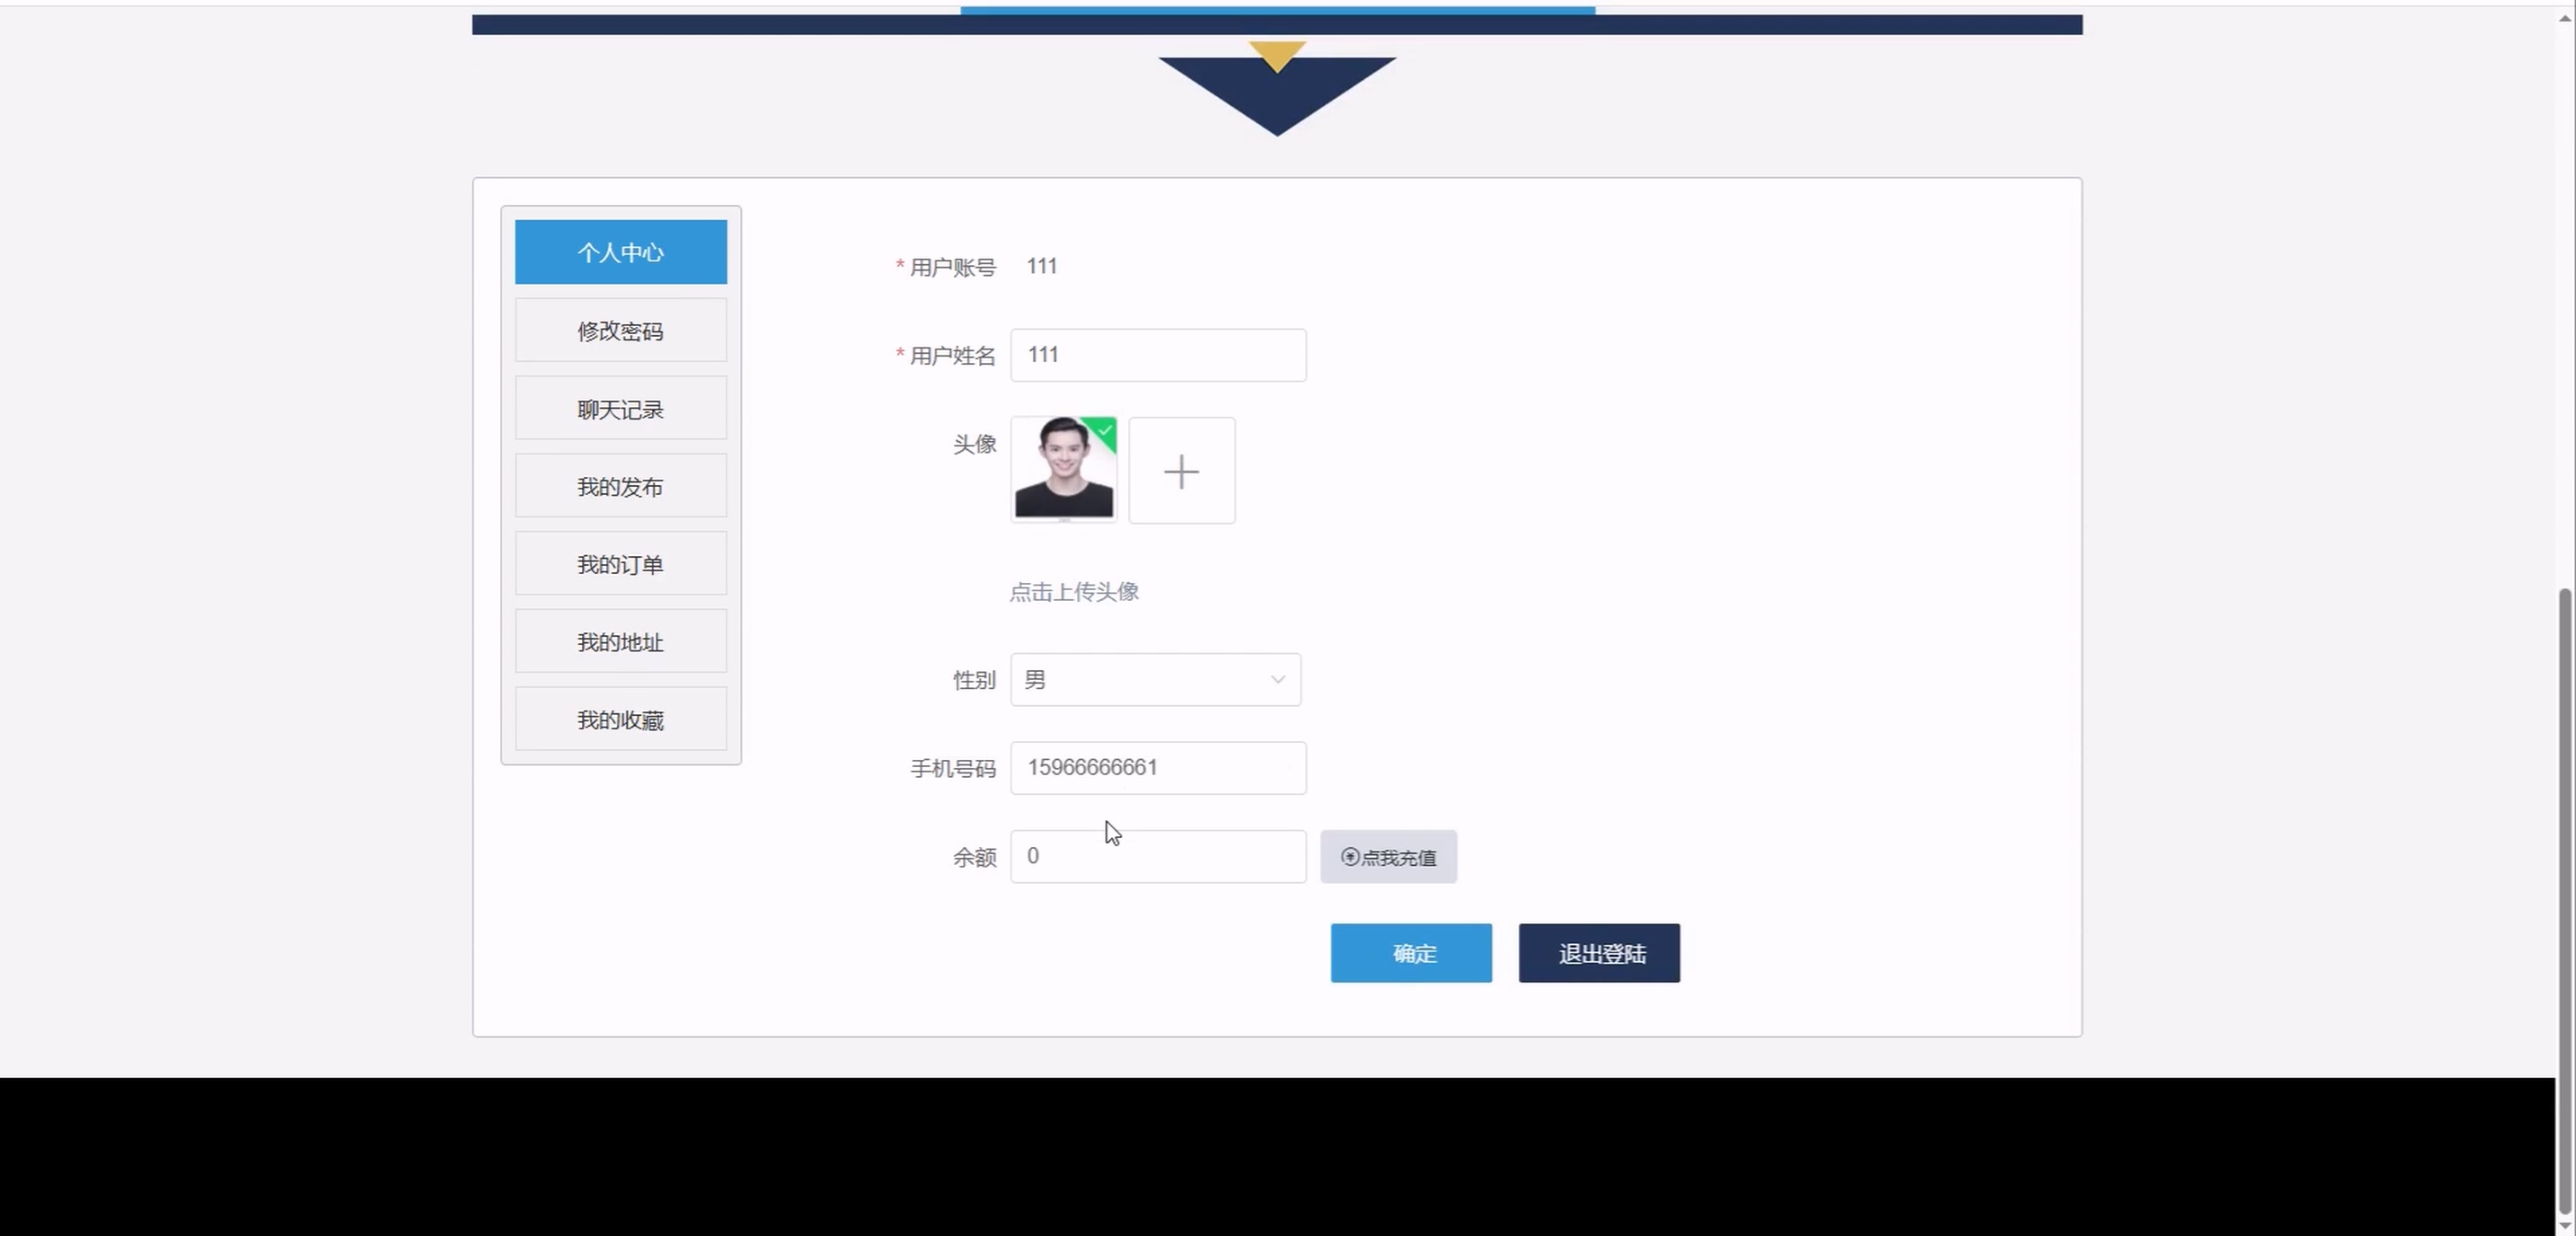Focus the 用户姓名 input field
Screen dimensions: 2576x1236
point(1157,355)
